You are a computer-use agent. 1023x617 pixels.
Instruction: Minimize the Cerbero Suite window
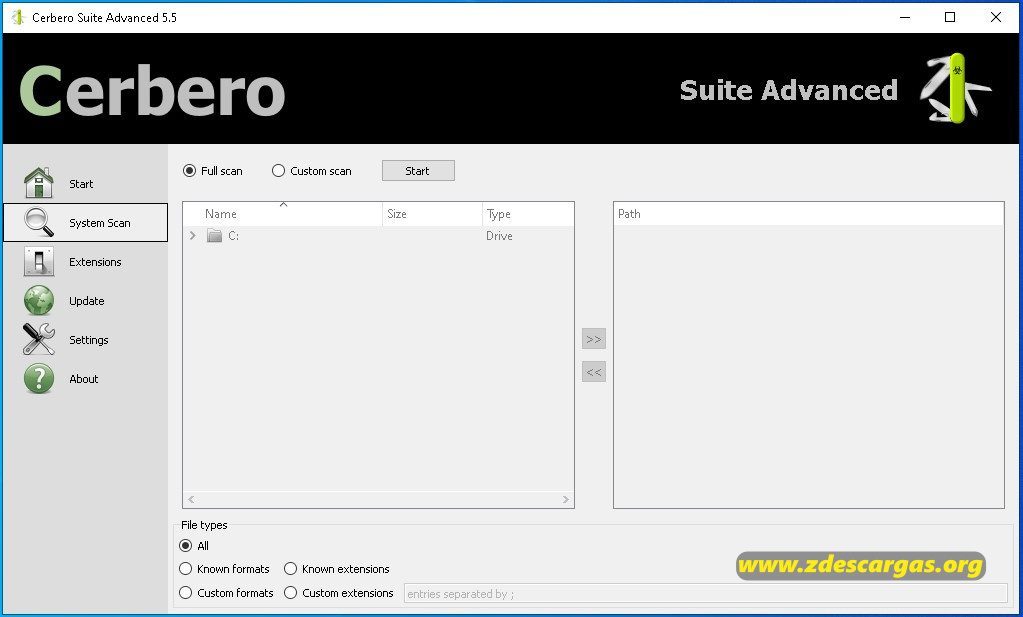coord(905,18)
